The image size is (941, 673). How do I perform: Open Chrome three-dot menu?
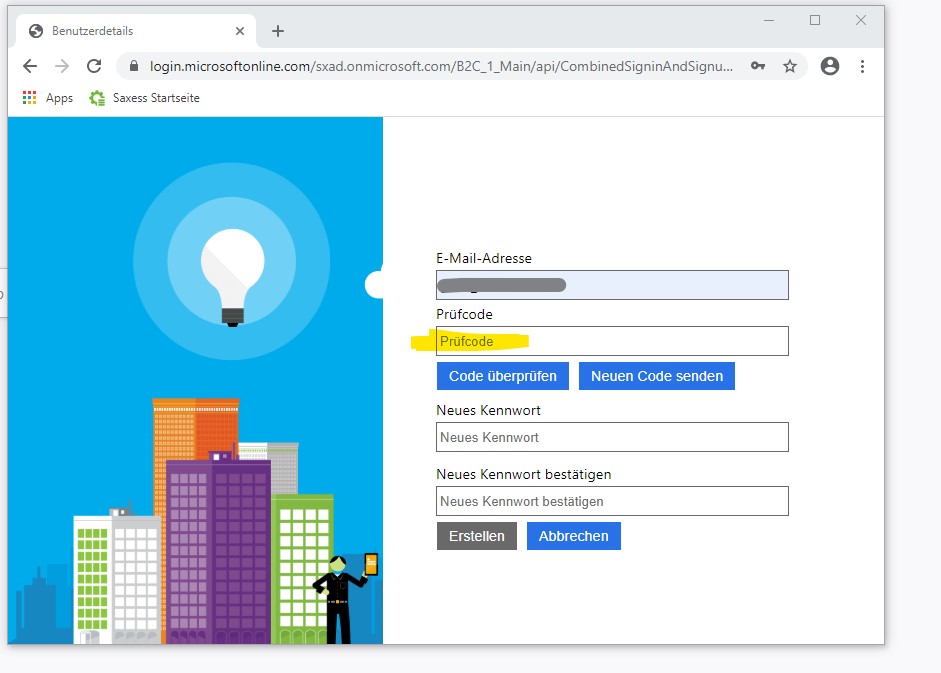(862, 66)
